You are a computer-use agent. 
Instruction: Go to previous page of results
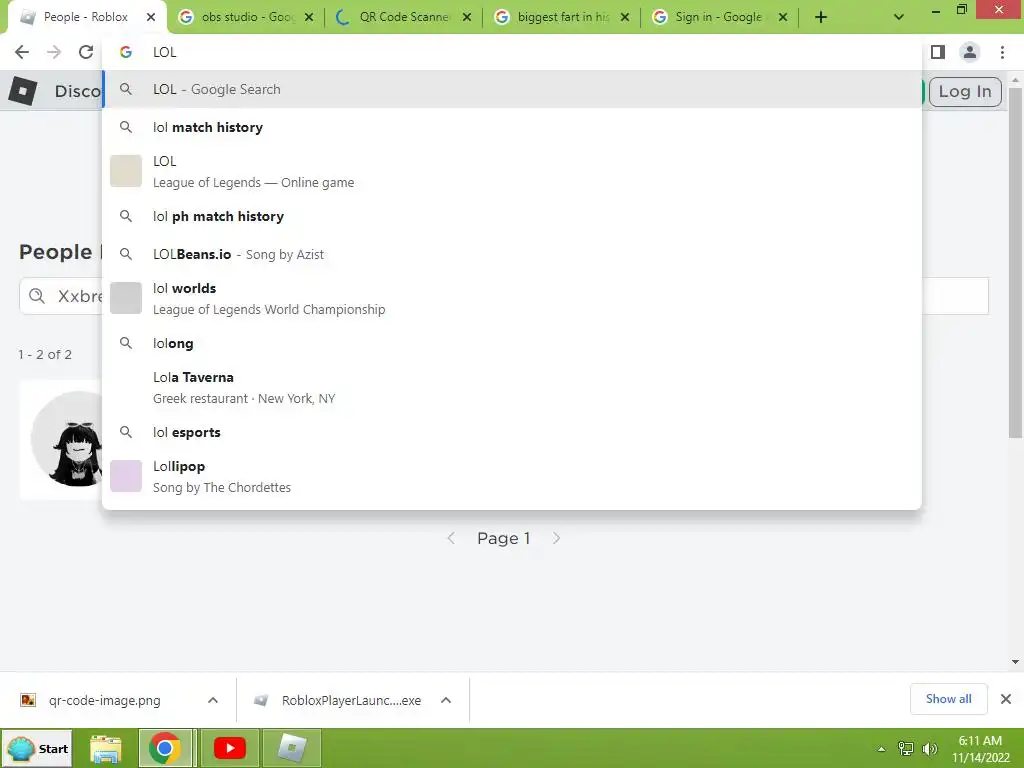point(451,538)
